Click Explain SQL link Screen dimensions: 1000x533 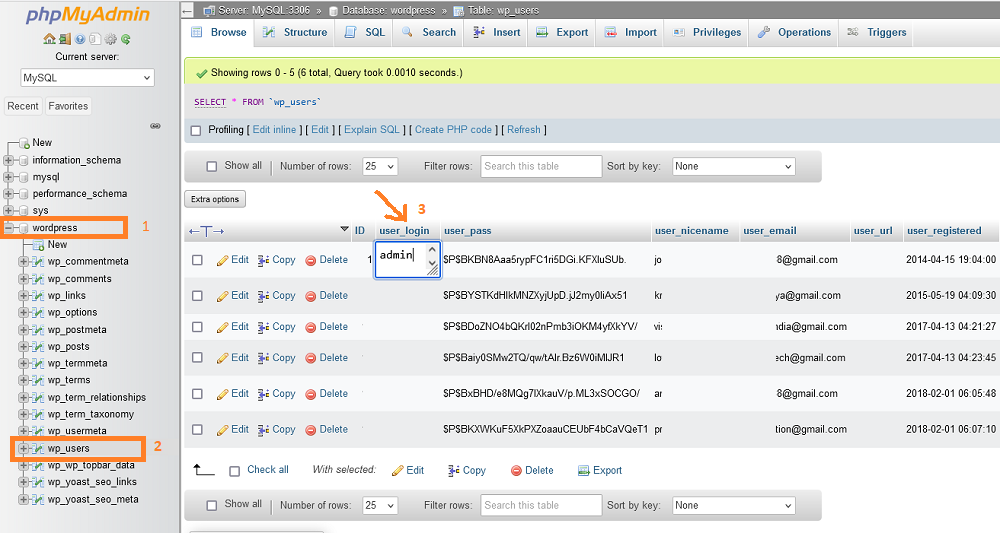(x=372, y=129)
